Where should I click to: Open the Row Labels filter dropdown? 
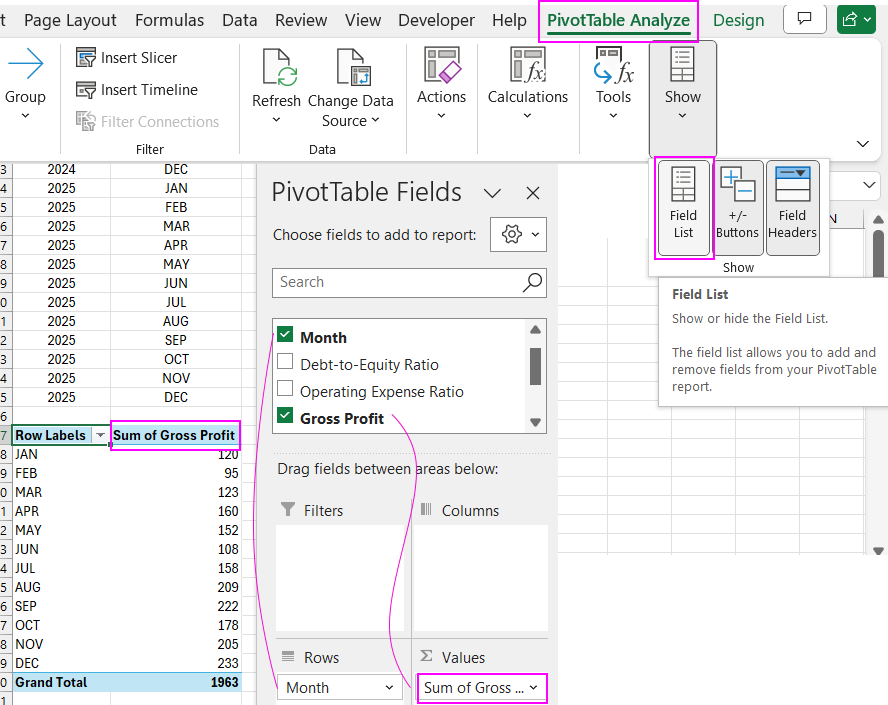pyautogui.click(x=100, y=436)
